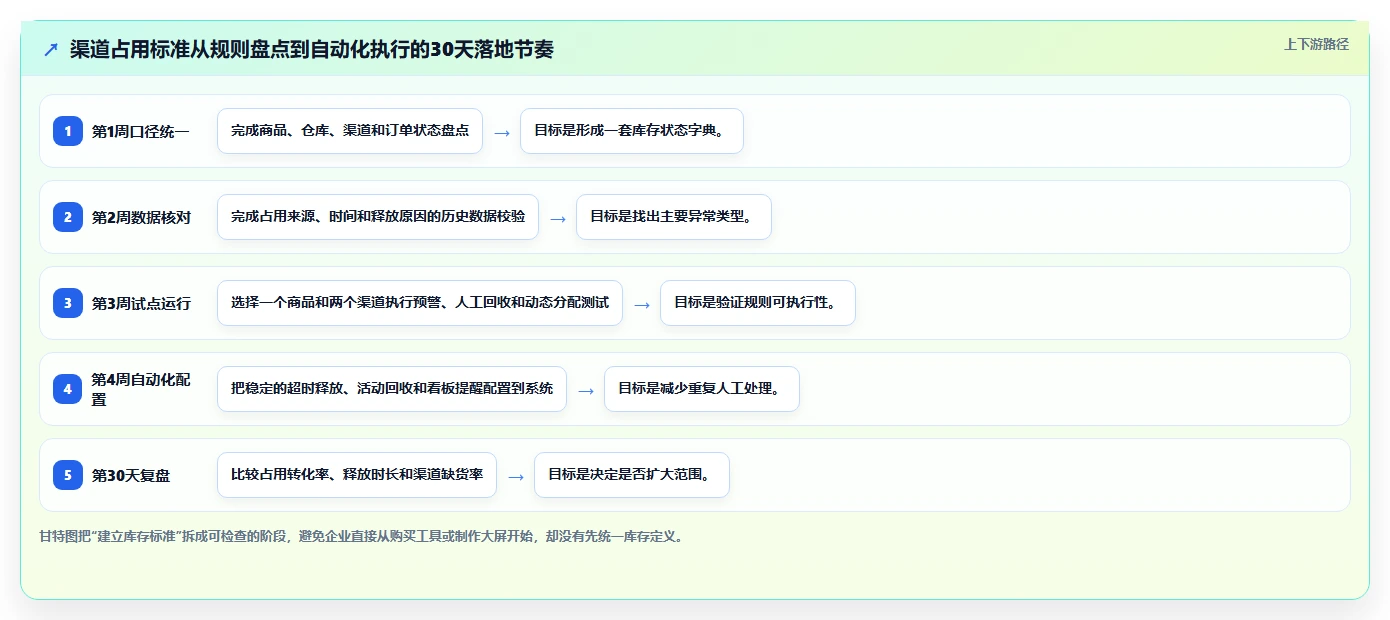Select the step 4 number badge
The width and height of the screenshot is (1390, 620).
pos(68,389)
